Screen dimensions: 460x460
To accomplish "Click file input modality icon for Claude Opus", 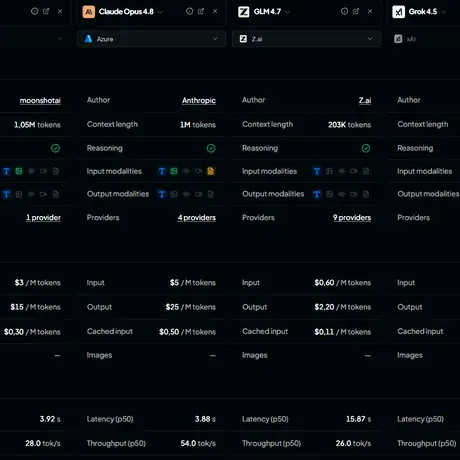I will 211,171.
